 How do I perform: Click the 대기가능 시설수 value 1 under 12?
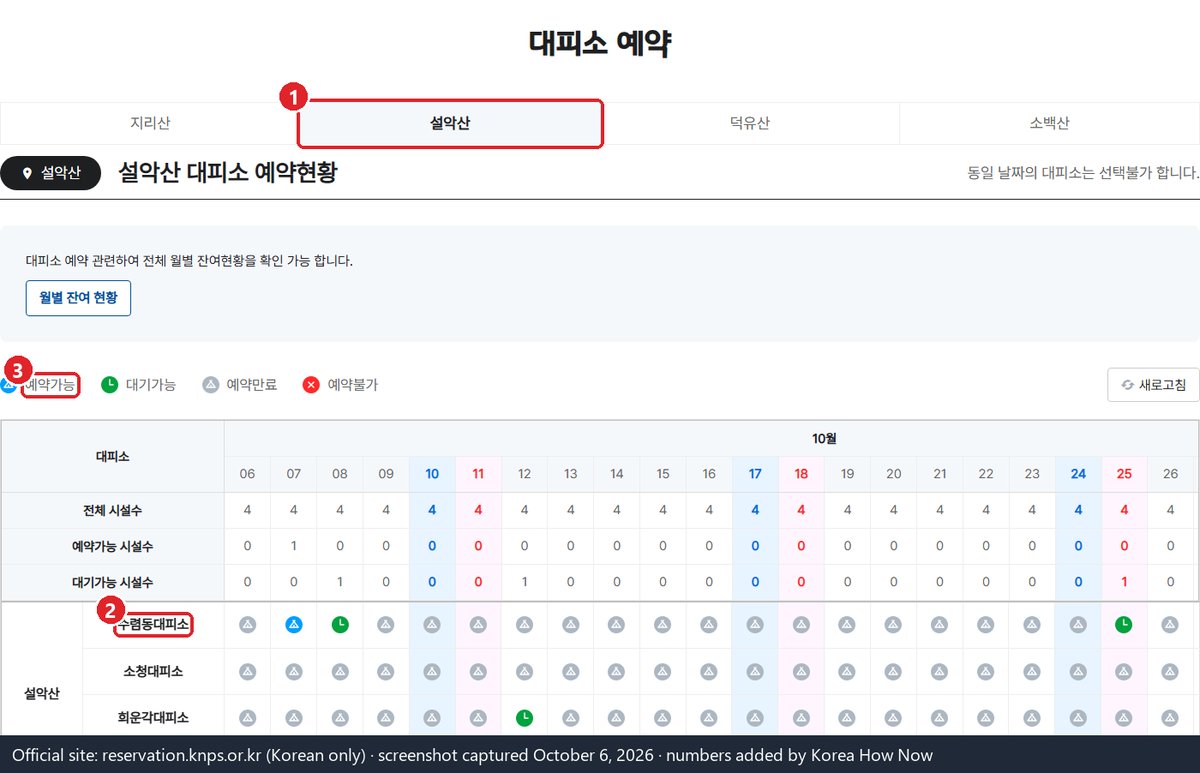(x=524, y=582)
